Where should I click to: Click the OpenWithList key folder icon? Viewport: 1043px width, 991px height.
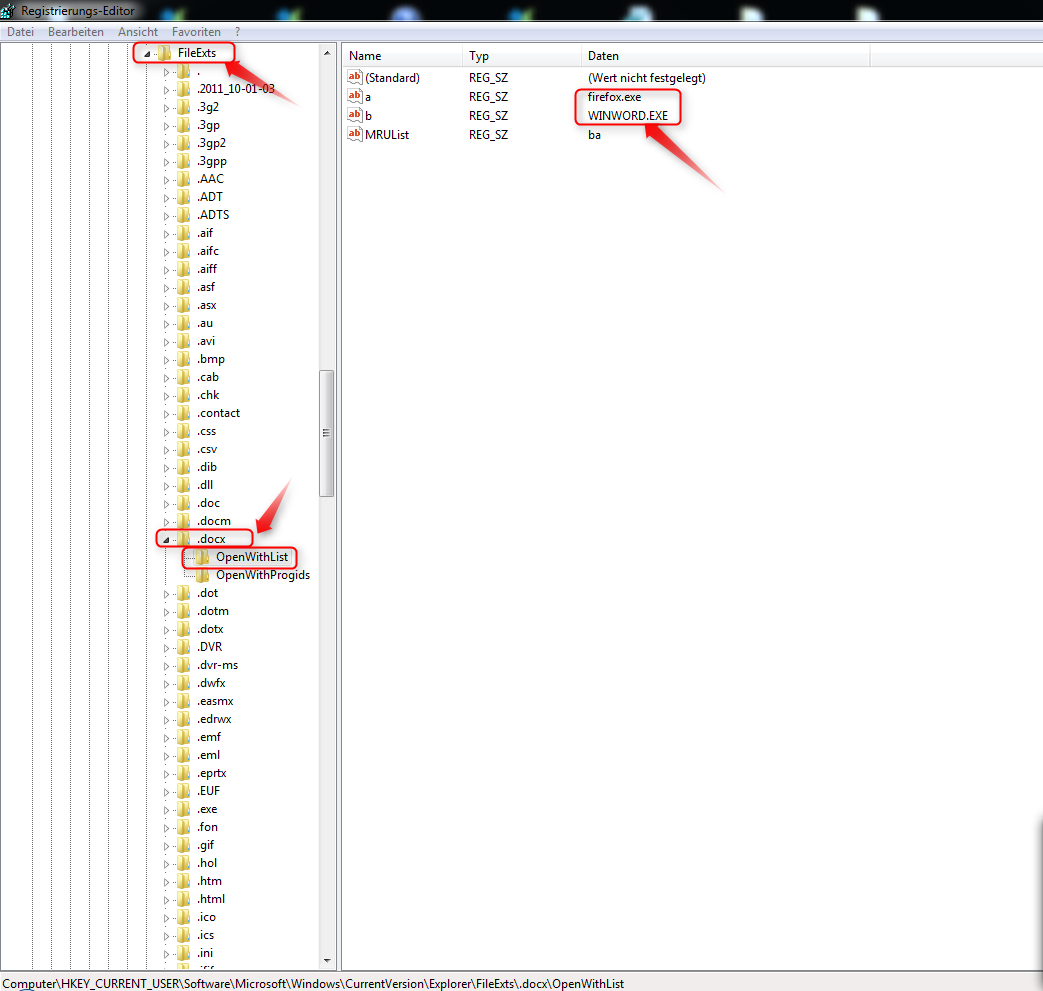201,557
